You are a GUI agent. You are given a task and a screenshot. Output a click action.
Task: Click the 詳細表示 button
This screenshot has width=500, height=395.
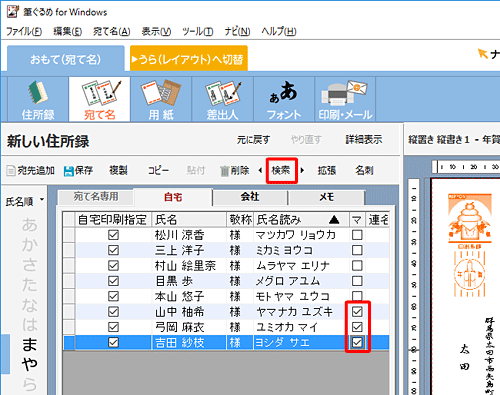pyautogui.click(x=364, y=139)
